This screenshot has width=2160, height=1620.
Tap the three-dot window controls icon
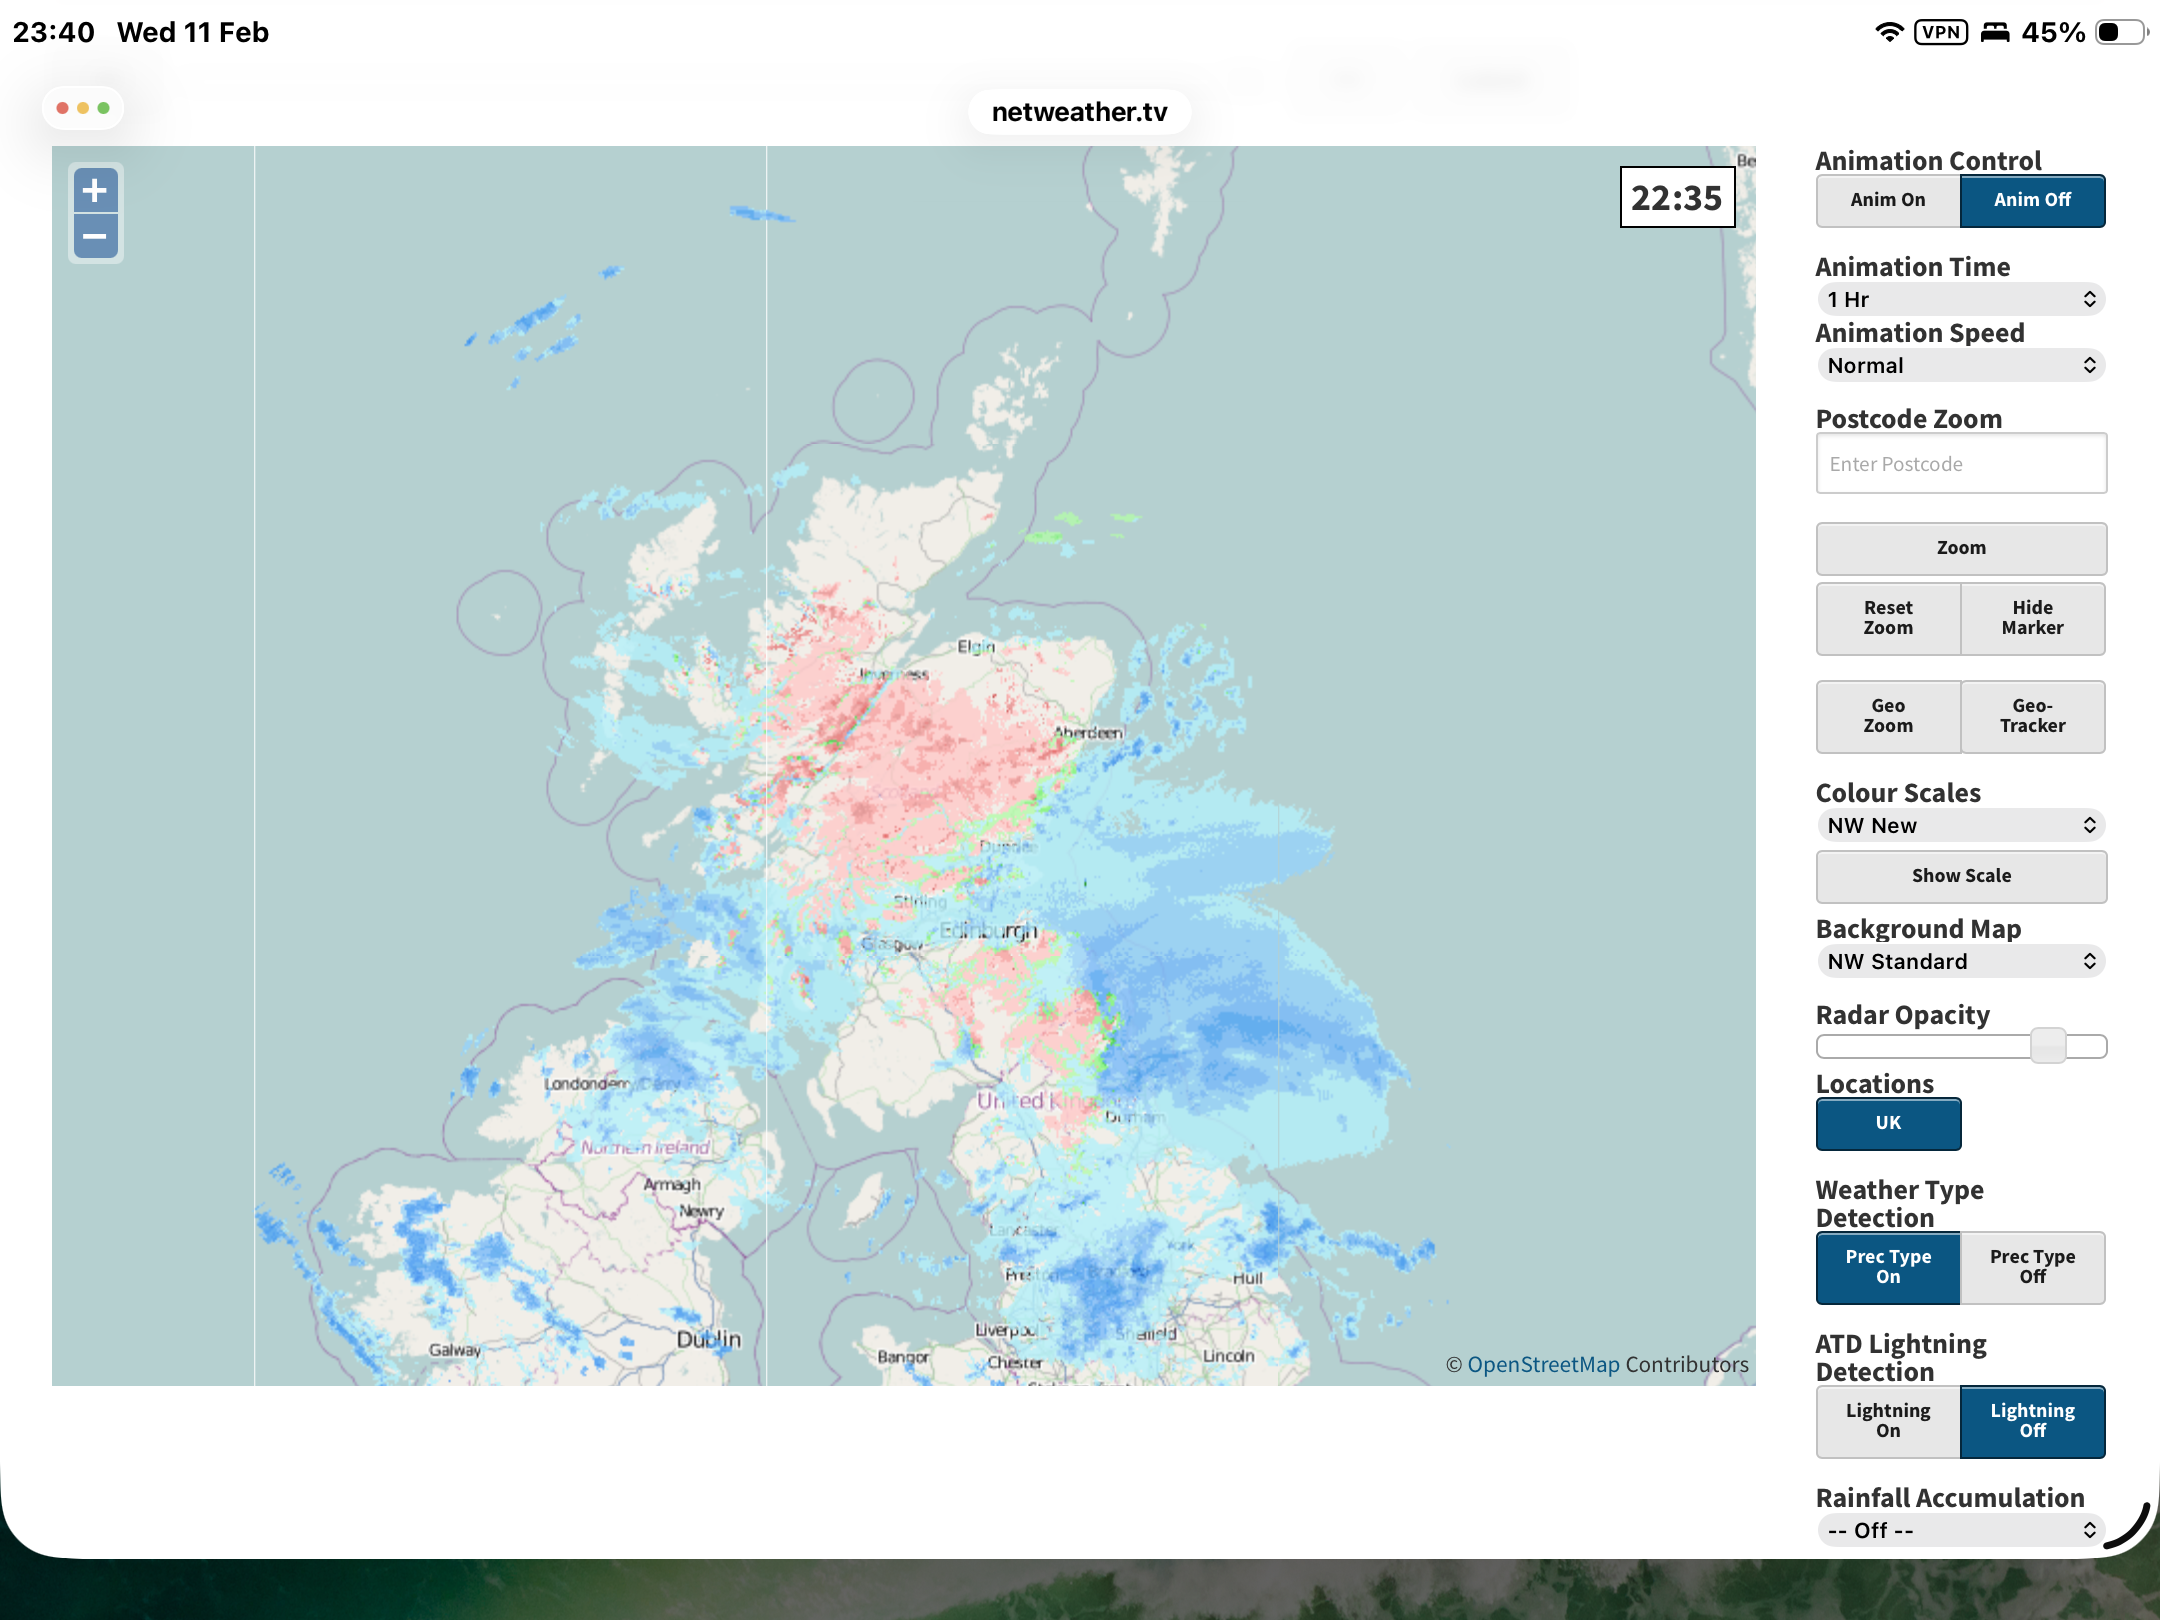(x=83, y=108)
